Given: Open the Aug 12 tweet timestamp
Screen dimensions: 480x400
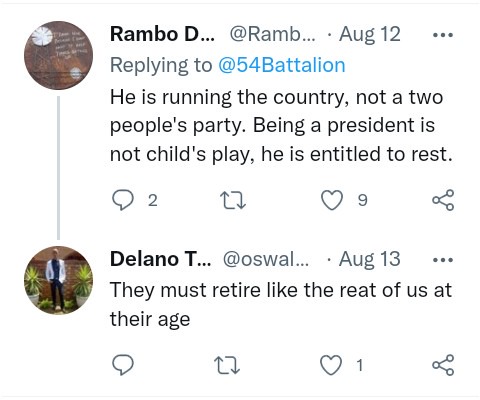Looking at the screenshot, I should (370, 34).
